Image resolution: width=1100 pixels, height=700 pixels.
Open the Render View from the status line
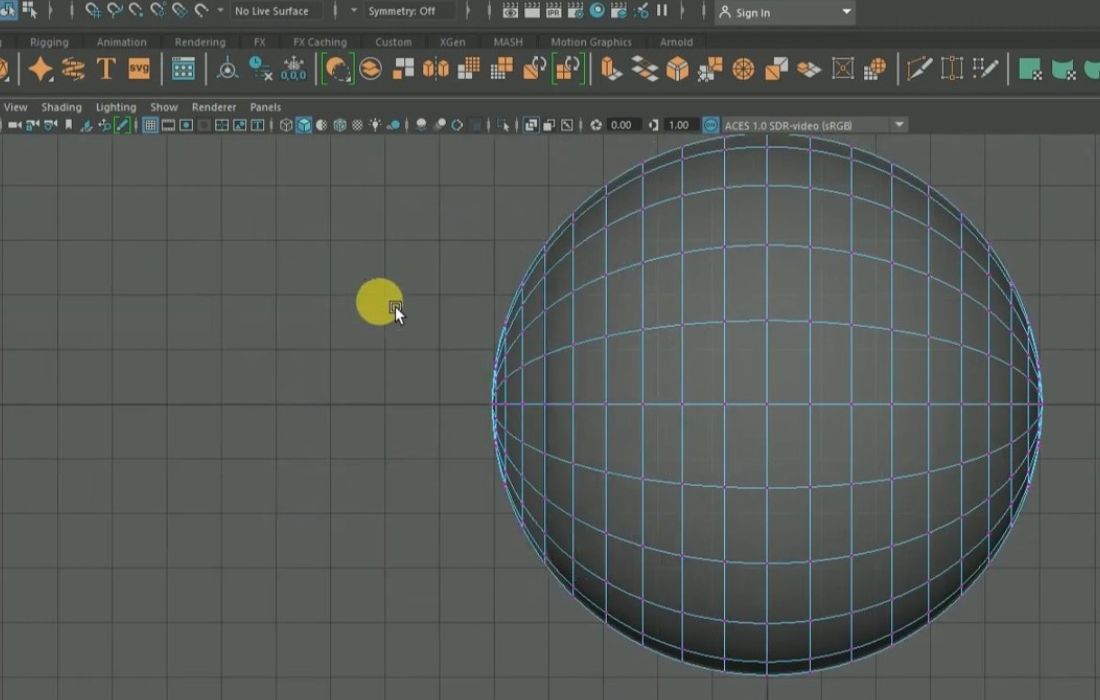510,13
